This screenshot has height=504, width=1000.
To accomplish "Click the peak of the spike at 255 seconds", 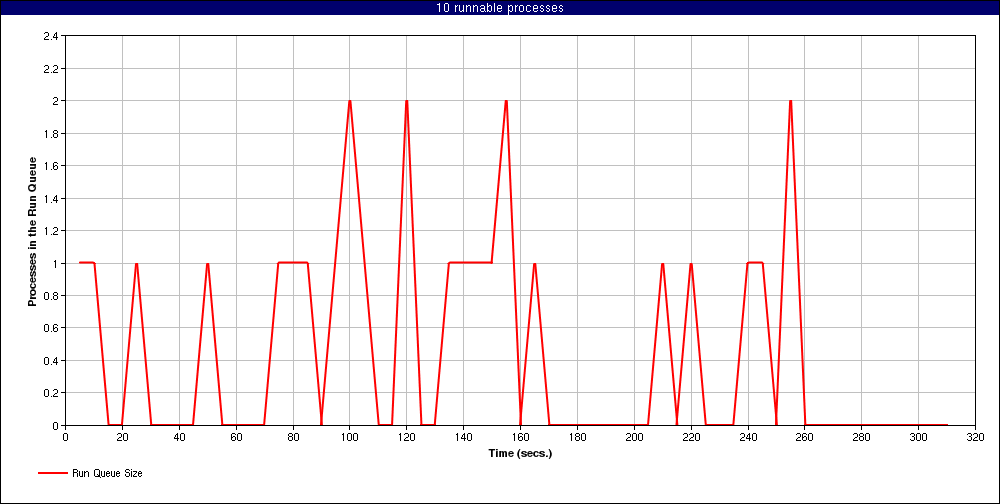I will click(x=790, y=101).
